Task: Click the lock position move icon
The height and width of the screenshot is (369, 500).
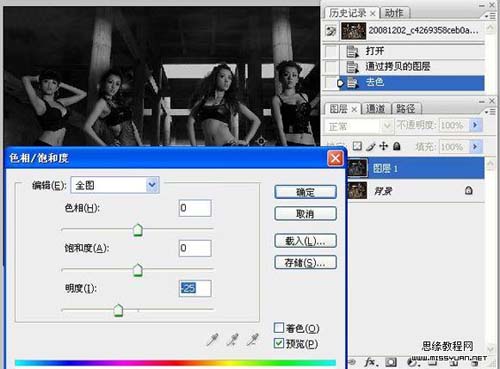Action: [384, 146]
